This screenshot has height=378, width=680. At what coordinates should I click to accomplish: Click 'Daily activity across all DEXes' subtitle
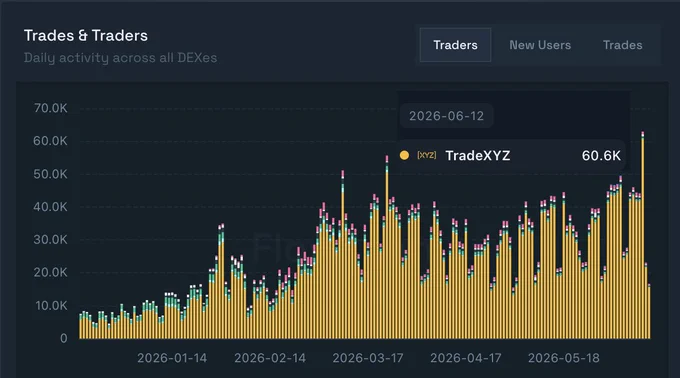pos(121,58)
